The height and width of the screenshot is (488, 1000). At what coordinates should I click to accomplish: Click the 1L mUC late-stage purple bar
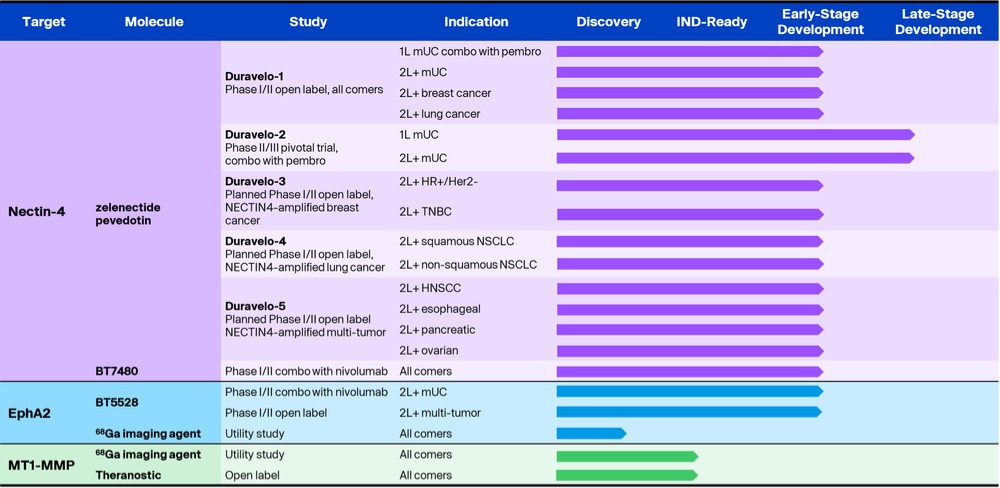tap(734, 135)
